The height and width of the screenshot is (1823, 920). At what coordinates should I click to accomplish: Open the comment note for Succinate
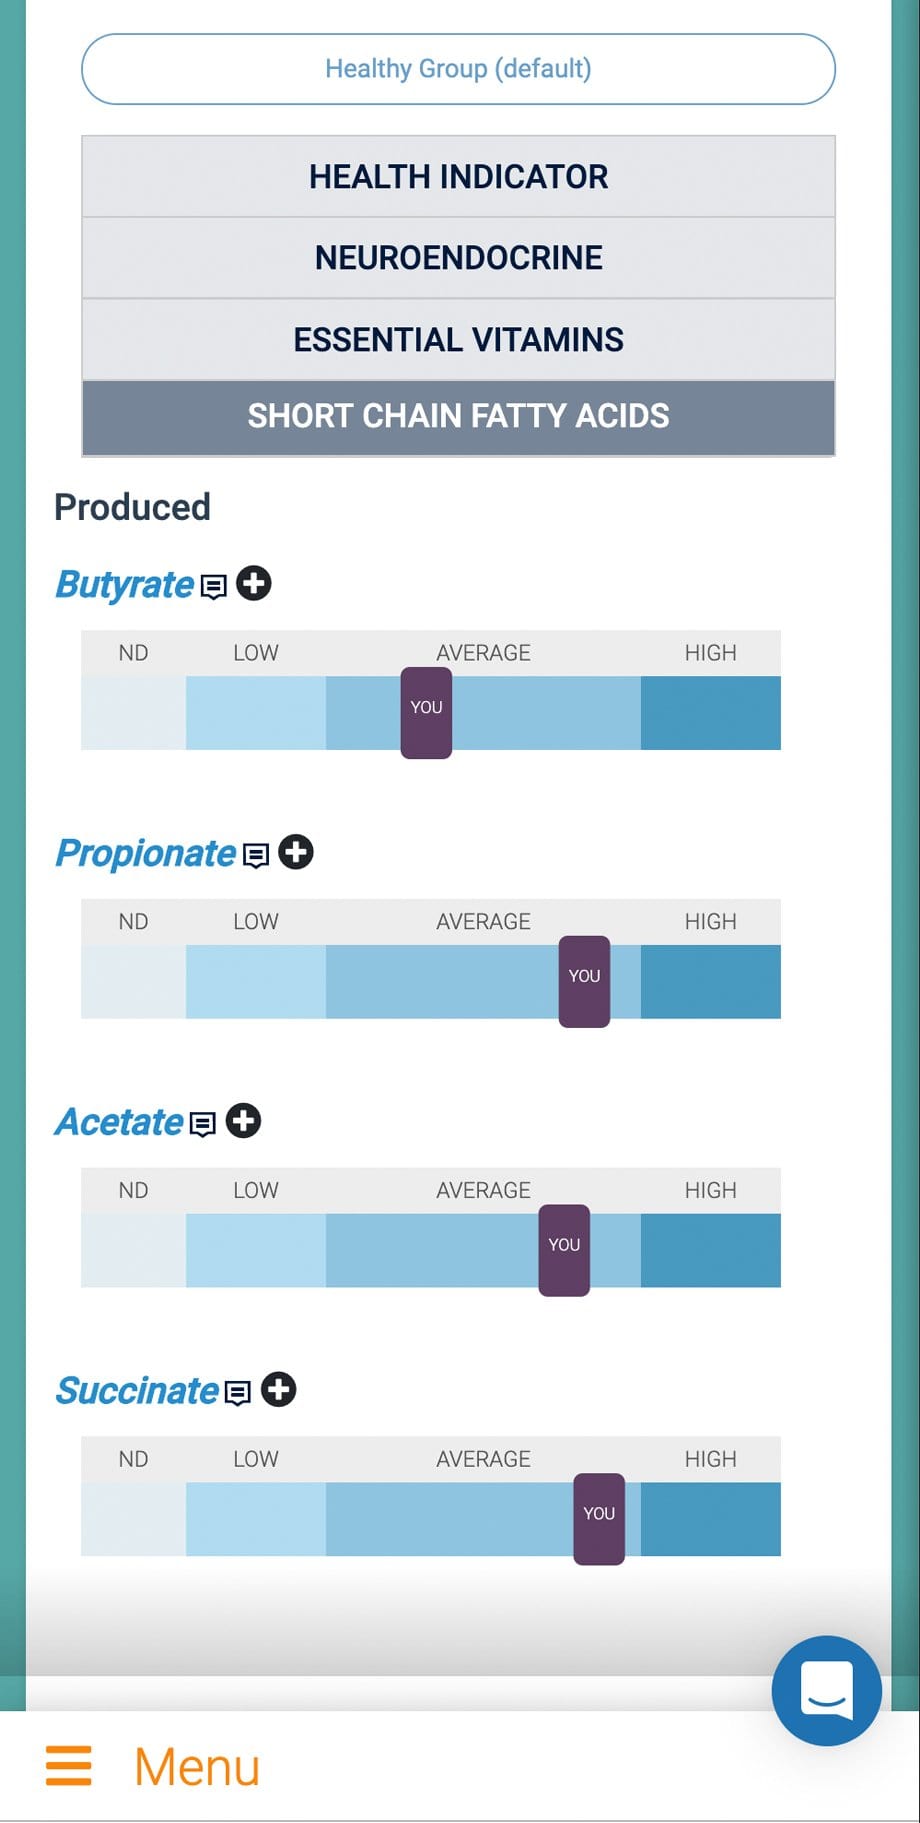[239, 1390]
